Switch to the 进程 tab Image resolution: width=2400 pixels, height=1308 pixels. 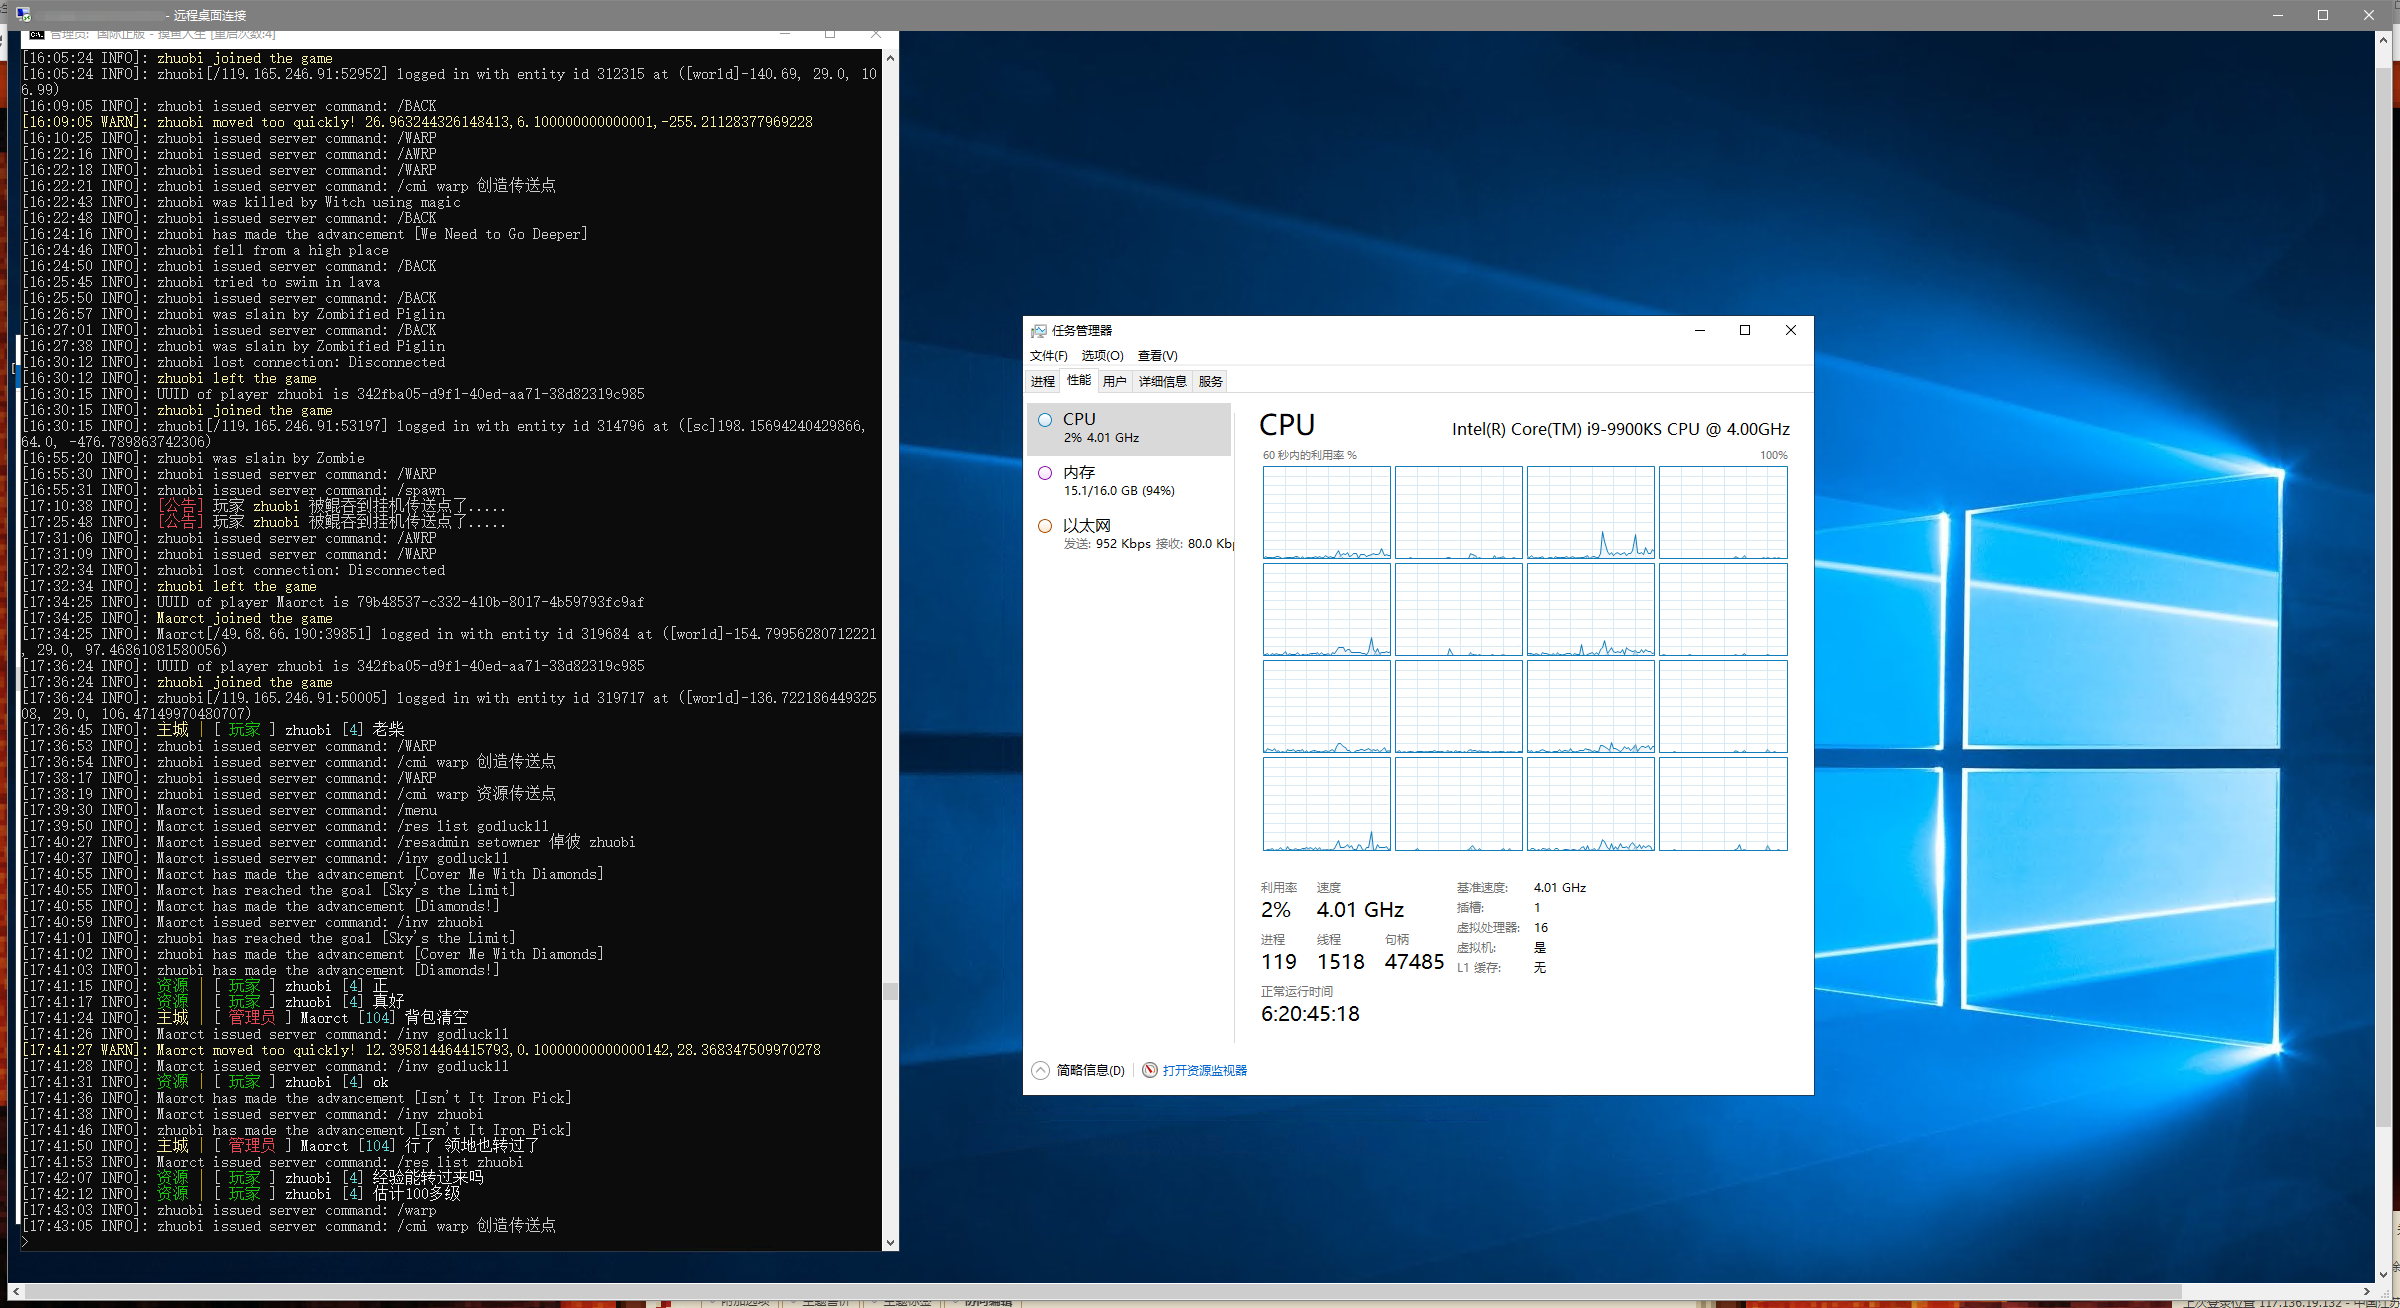tap(1043, 381)
